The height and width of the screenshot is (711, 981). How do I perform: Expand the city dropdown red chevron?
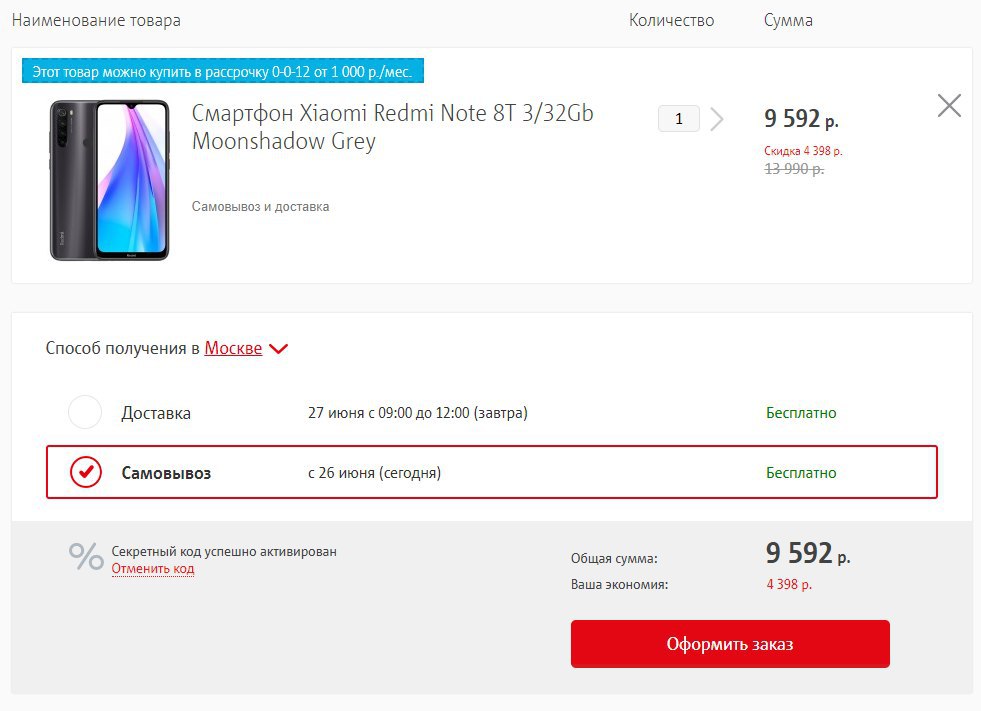click(278, 349)
